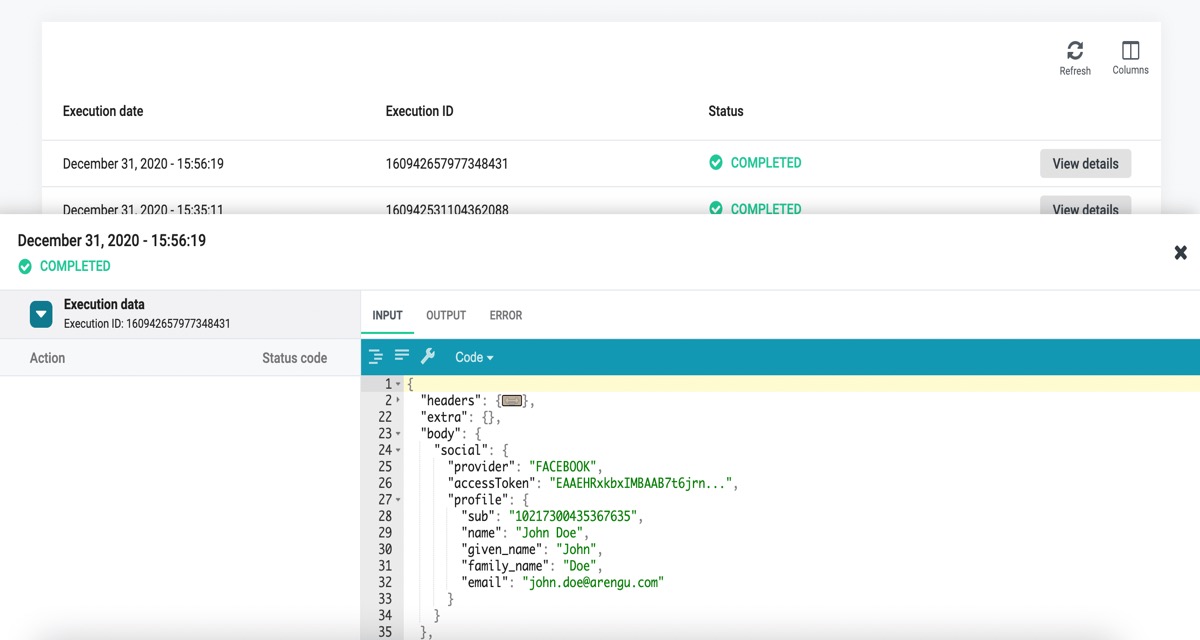The height and width of the screenshot is (640, 1200).
Task: Collapse the body object on line 23
Action: click(x=398, y=434)
